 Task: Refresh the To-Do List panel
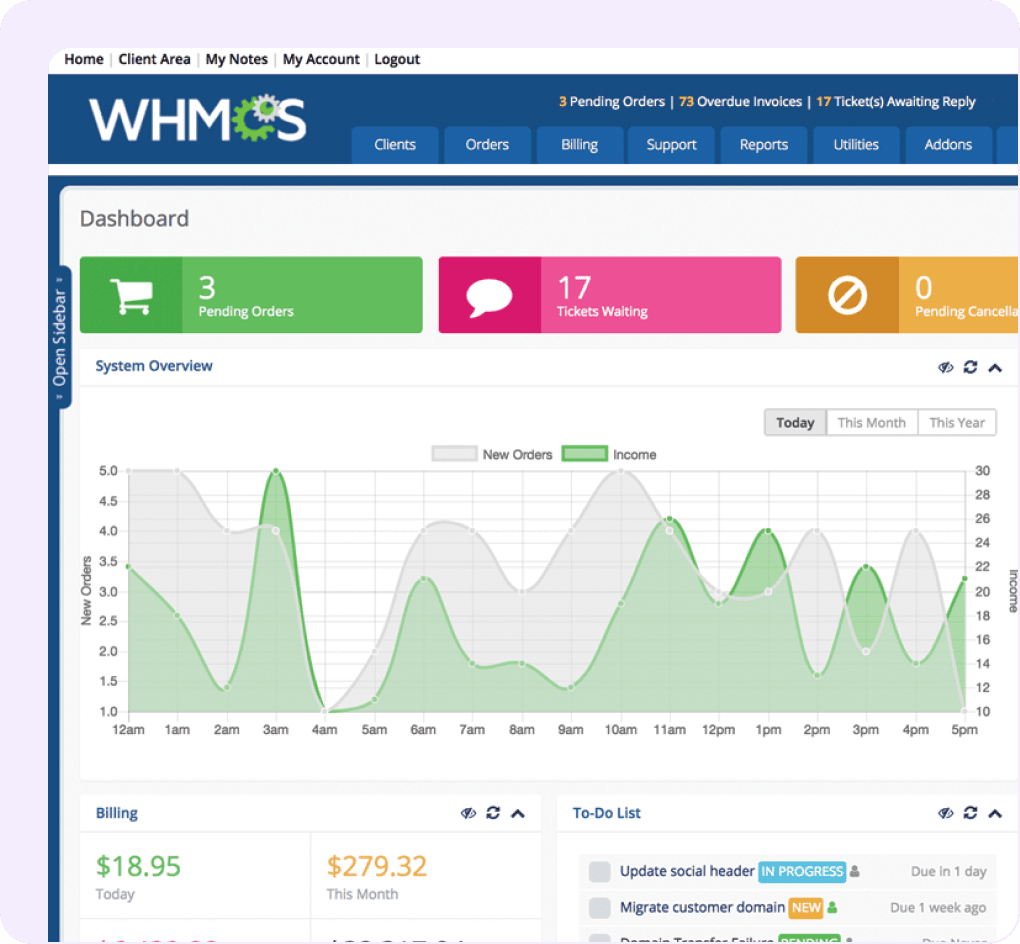(x=970, y=813)
